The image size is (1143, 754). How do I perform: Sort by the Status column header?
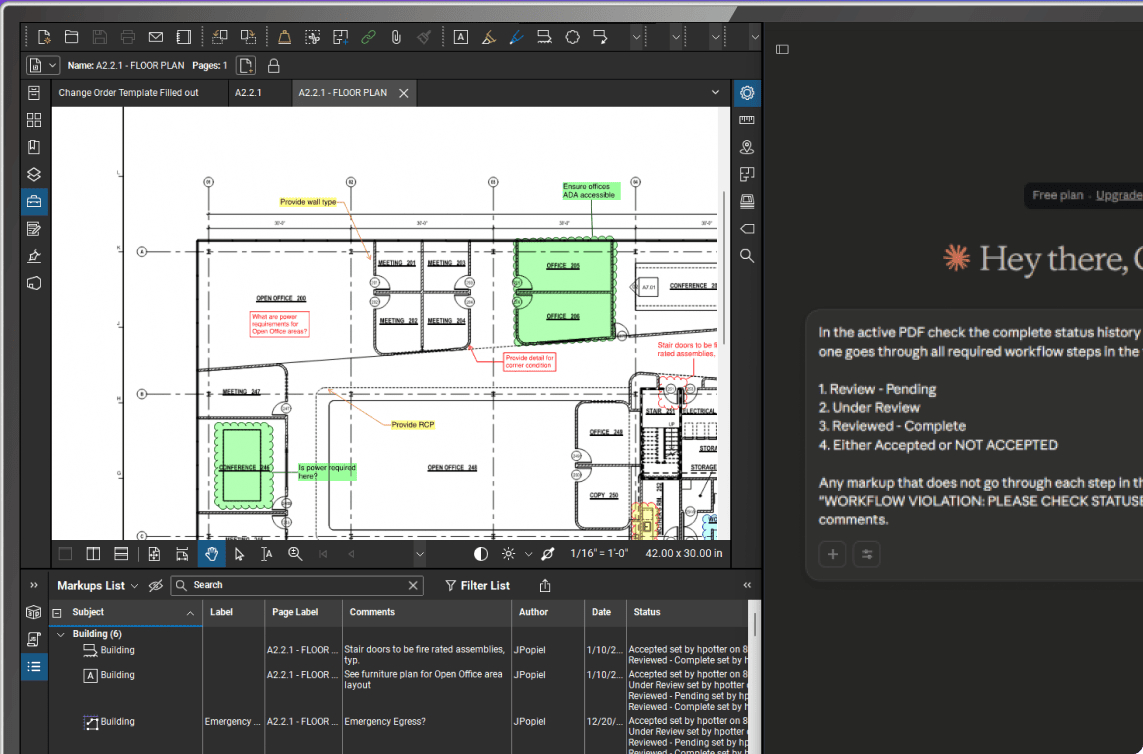687,613
